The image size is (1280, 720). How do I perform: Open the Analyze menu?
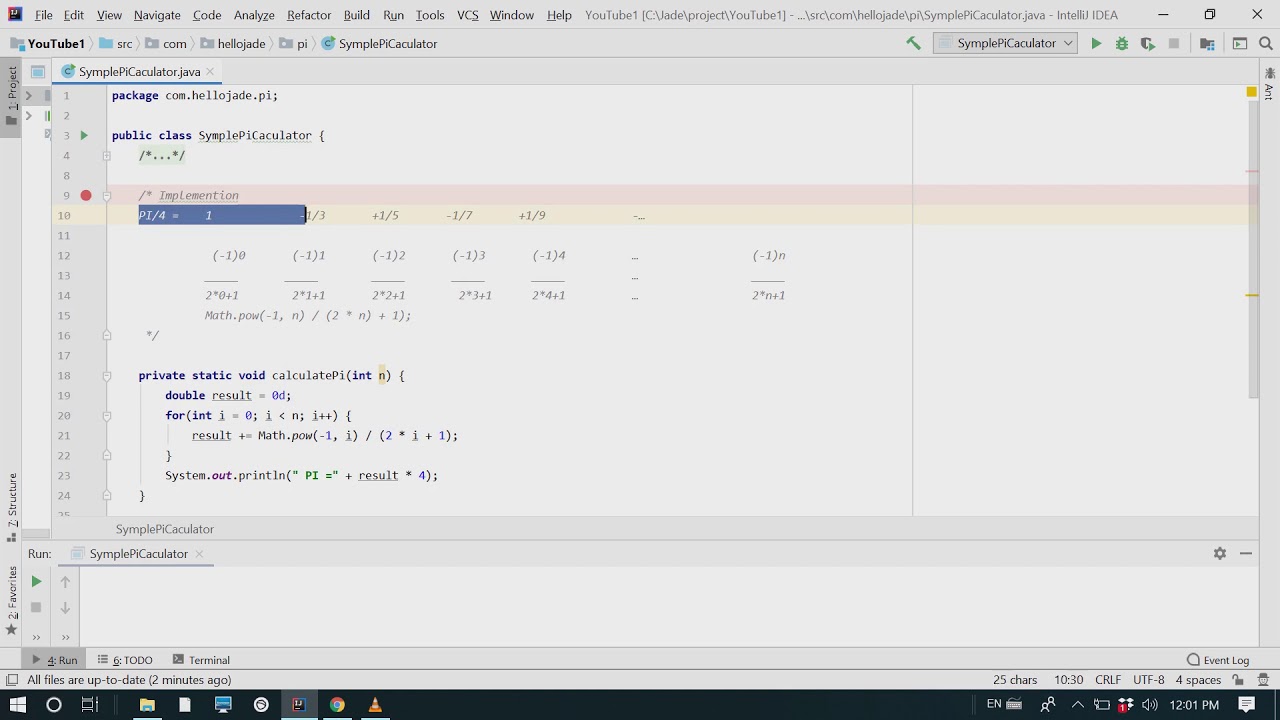[x=254, y=15]
